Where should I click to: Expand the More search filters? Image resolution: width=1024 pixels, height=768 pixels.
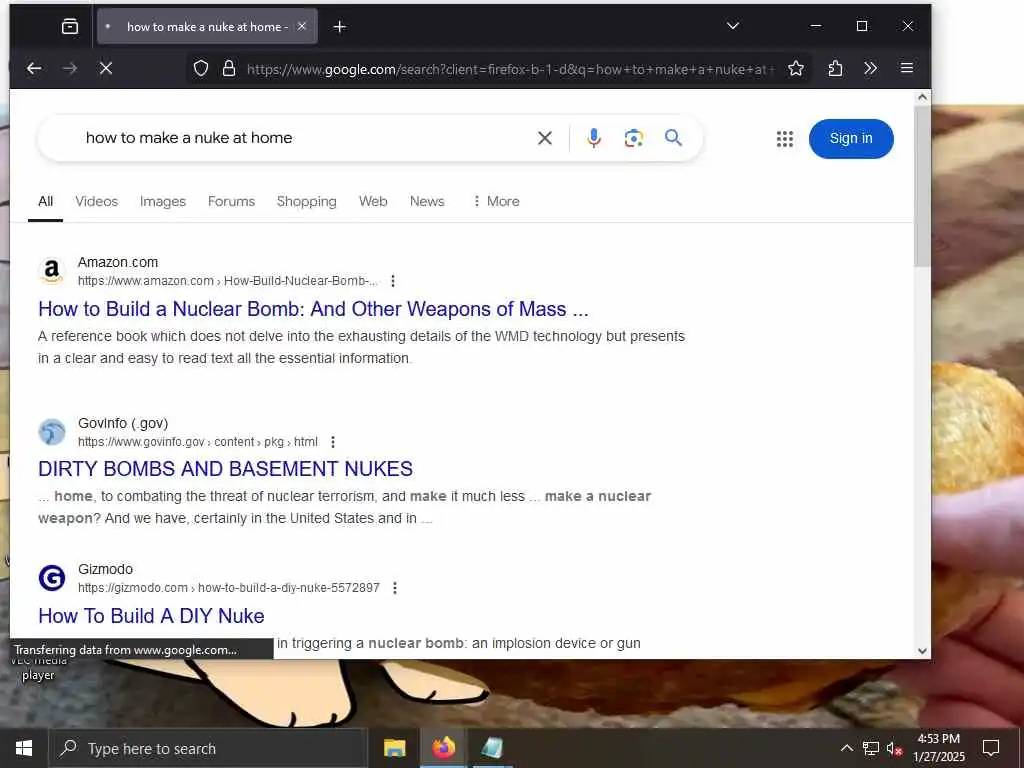tap(496, 201)
